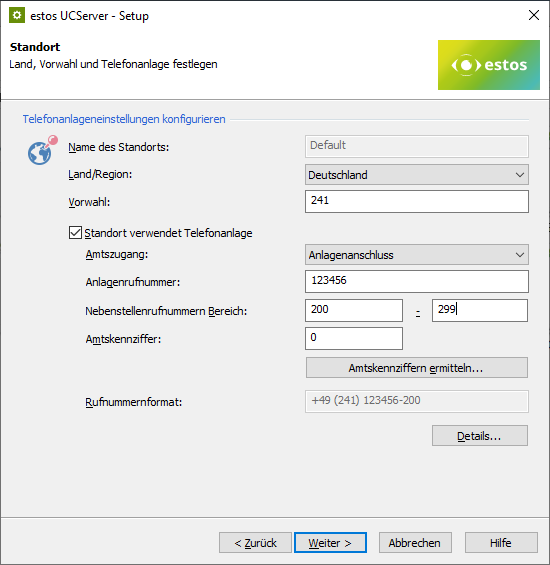Screen dimensions: 550x565
Task: Open the Land/Region dropdown showing Deutschland
Action: 417,175
